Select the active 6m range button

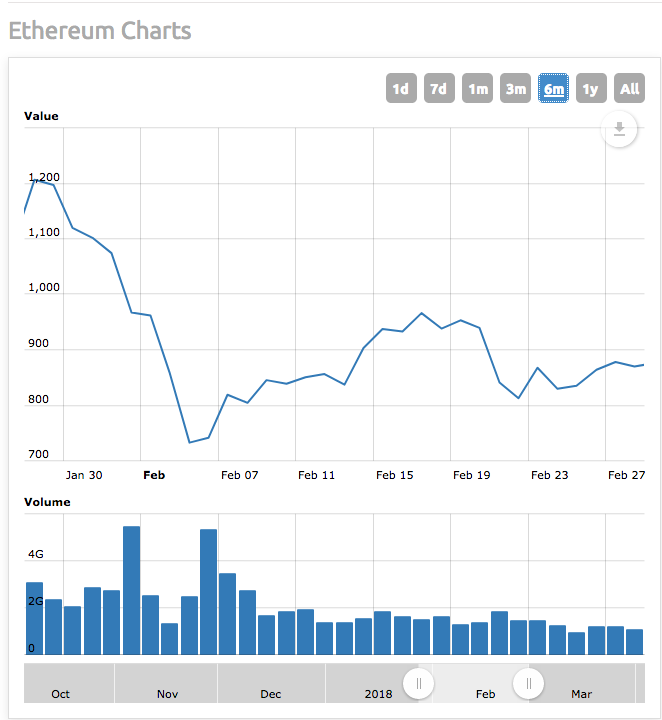tap(553, 88)
